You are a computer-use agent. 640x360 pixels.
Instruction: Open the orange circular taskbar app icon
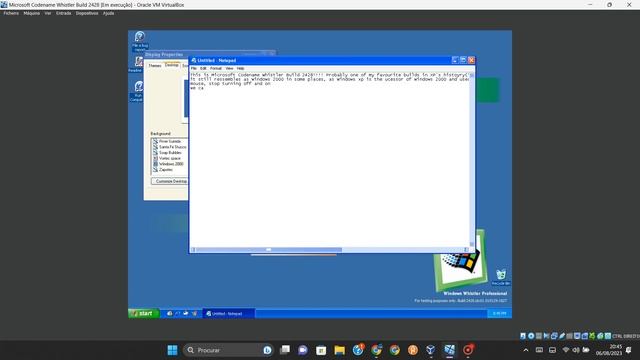point(413,350)
